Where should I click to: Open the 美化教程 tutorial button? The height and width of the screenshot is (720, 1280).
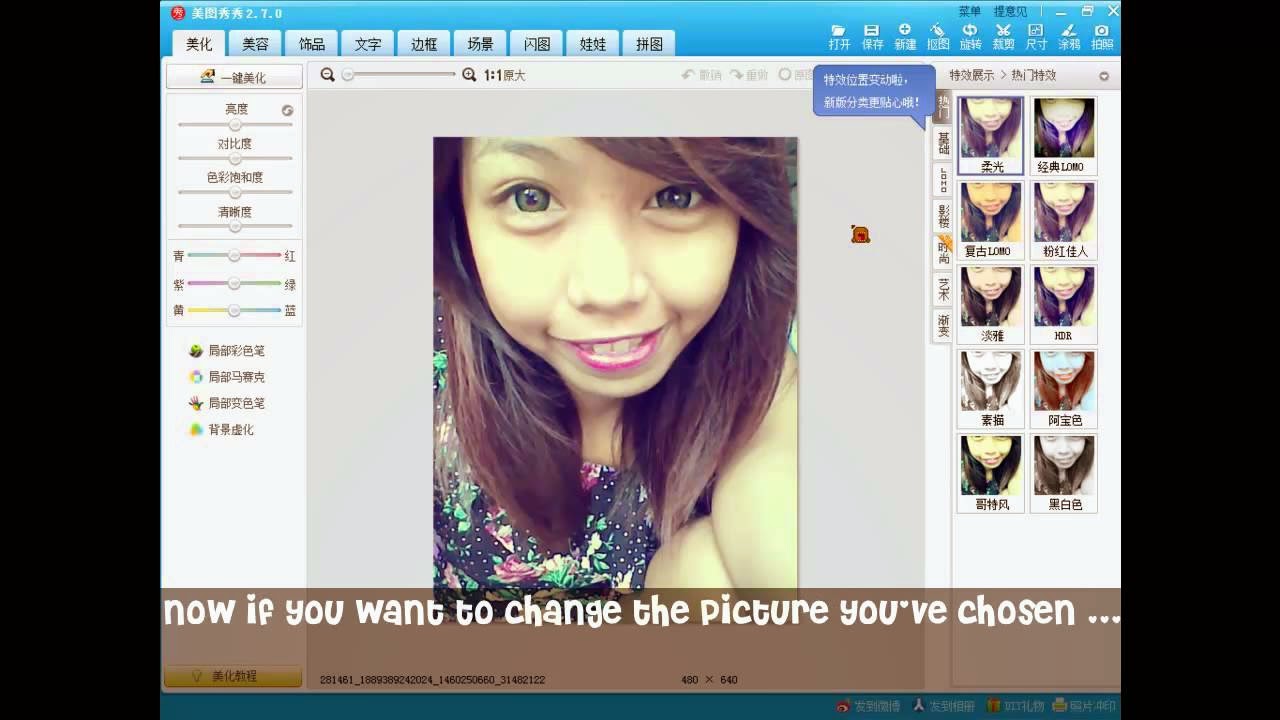pos(235,675)
